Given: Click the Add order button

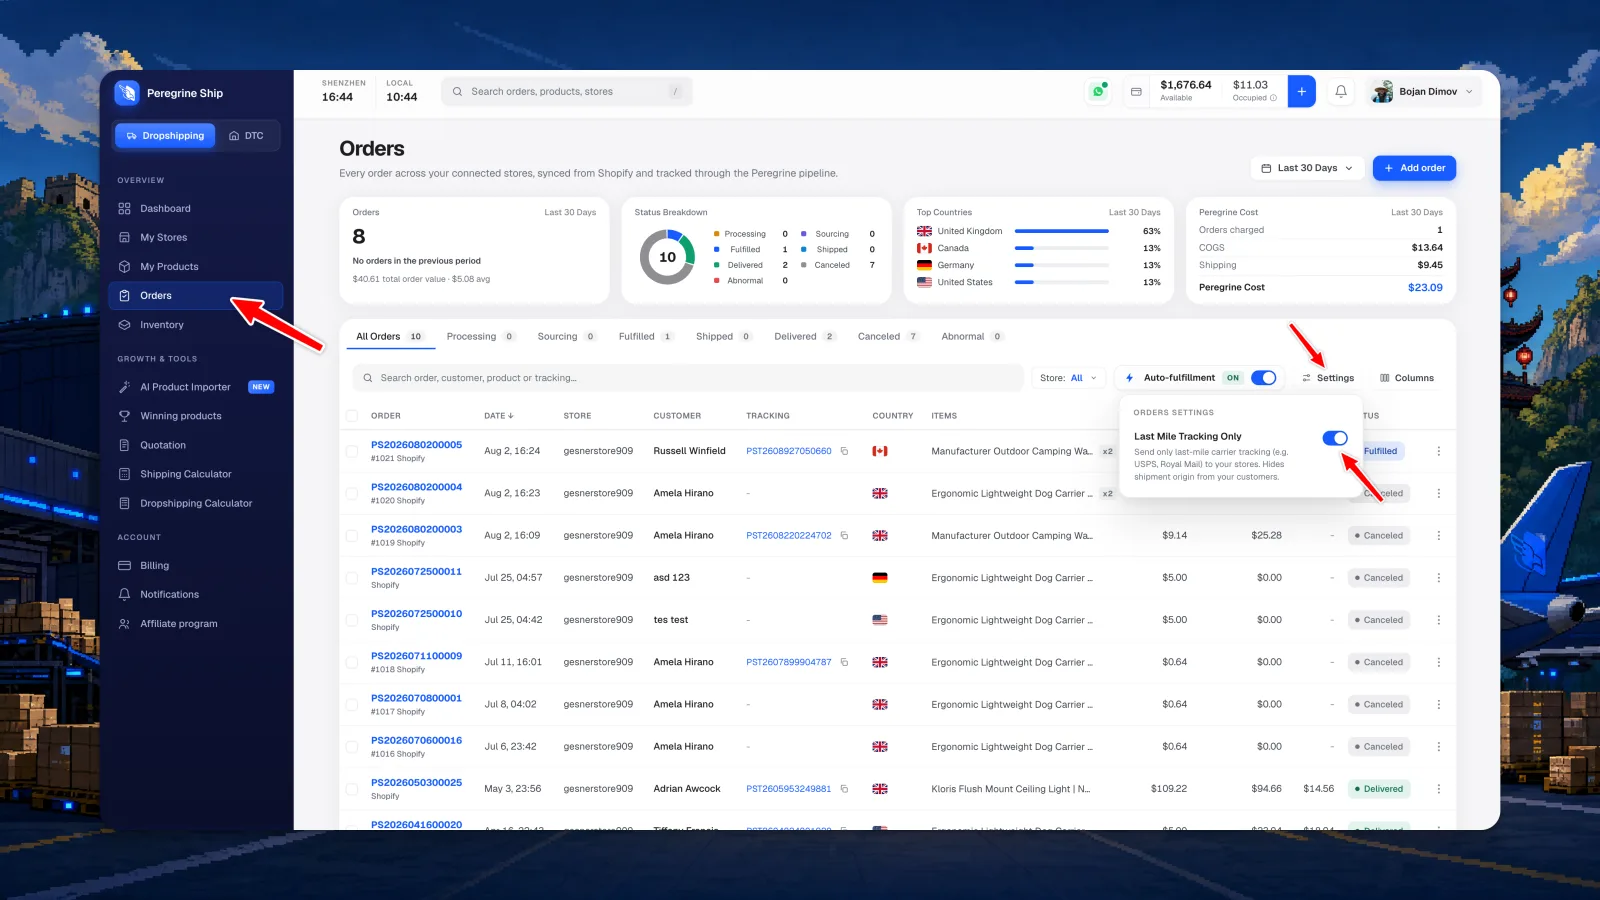Looking at the screenshot, I should (1414, 168).
